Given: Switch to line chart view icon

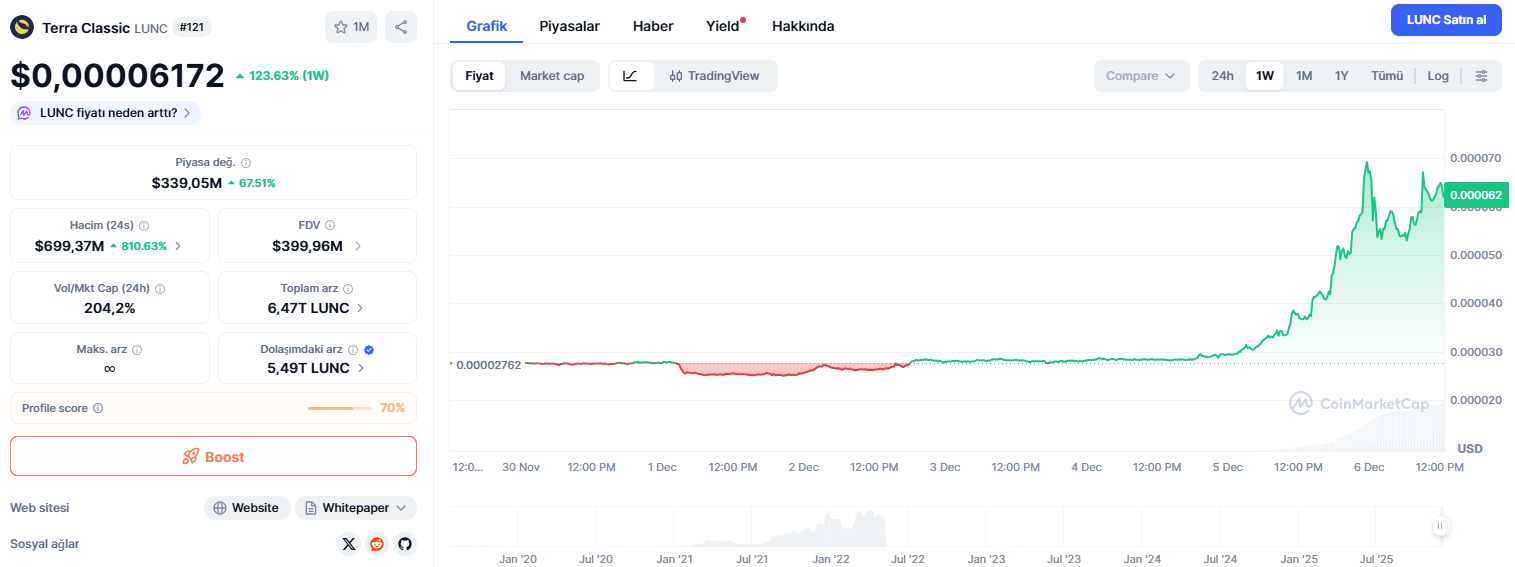Looking at the screenshot, I should coord(631,76).
